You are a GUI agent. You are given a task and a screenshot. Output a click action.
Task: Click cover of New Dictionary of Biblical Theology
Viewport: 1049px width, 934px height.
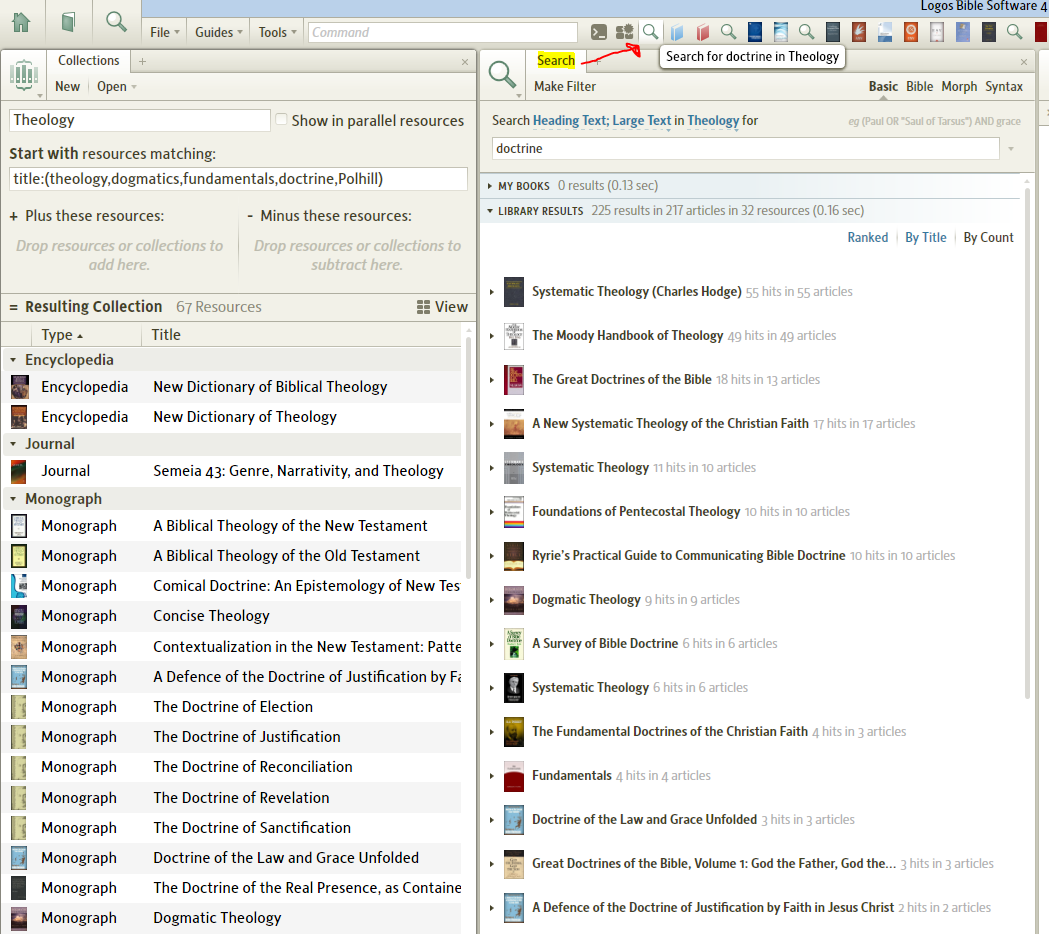click(19, 387)
